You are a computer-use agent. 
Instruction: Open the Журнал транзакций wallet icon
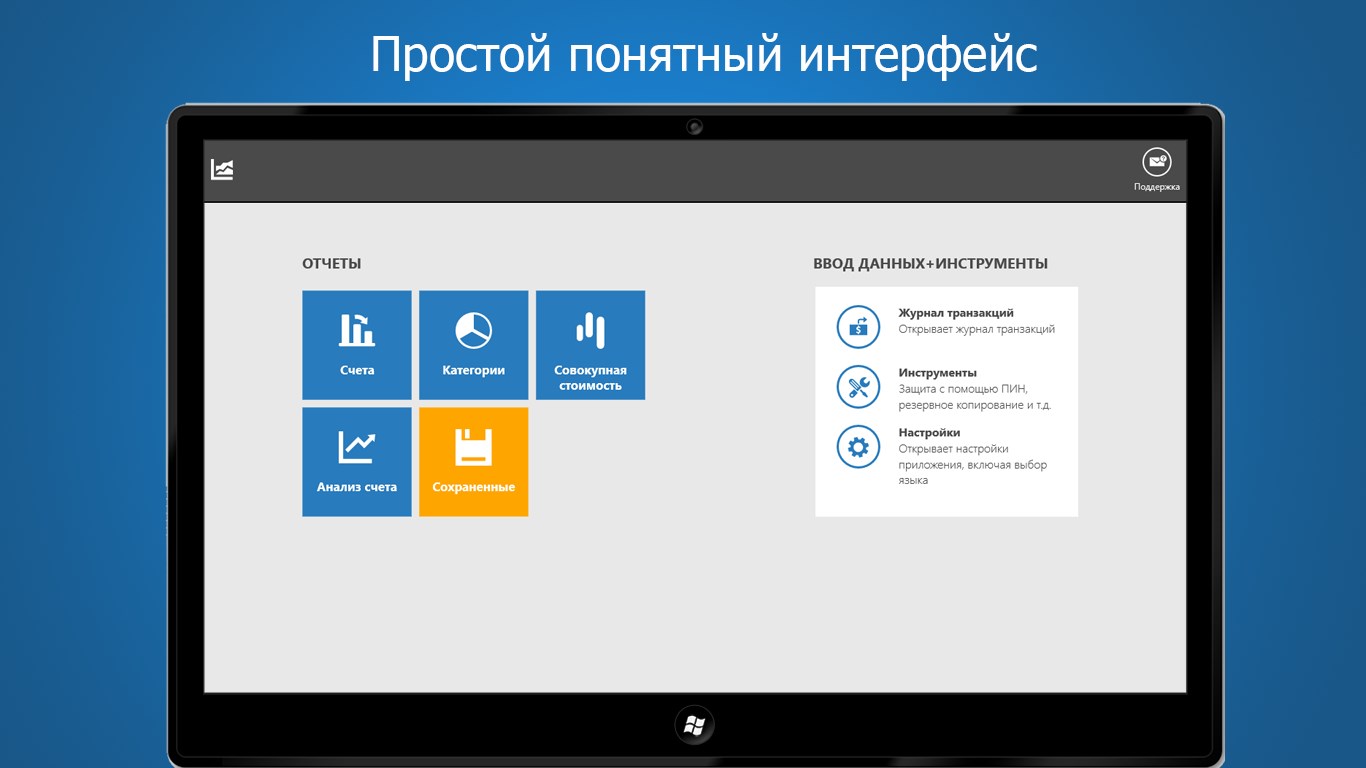click(x=857, y=326)
